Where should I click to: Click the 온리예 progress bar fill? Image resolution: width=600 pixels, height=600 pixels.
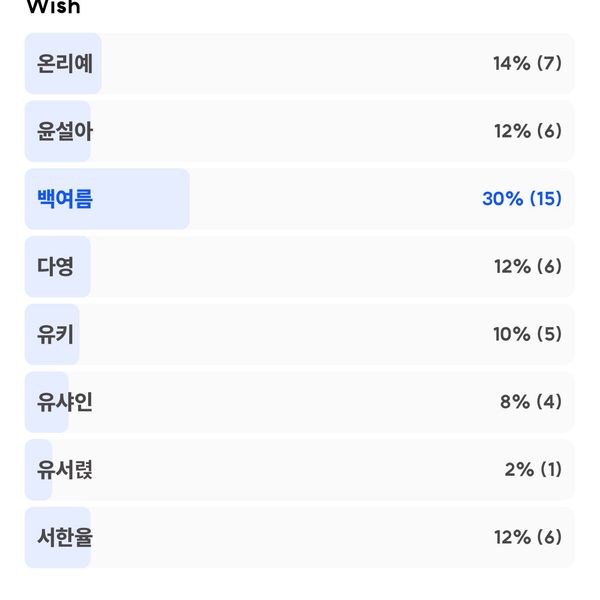click(x=63, y=64)
